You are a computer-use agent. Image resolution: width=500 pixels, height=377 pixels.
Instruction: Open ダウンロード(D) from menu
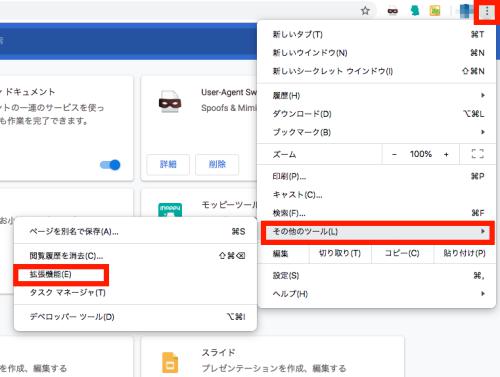[x=377, y=114]
